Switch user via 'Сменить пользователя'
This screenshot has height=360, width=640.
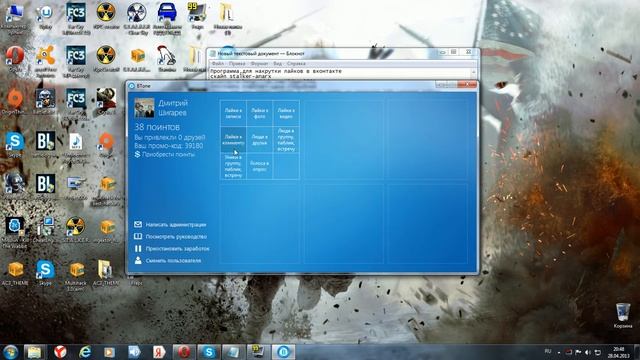point(168,260)
